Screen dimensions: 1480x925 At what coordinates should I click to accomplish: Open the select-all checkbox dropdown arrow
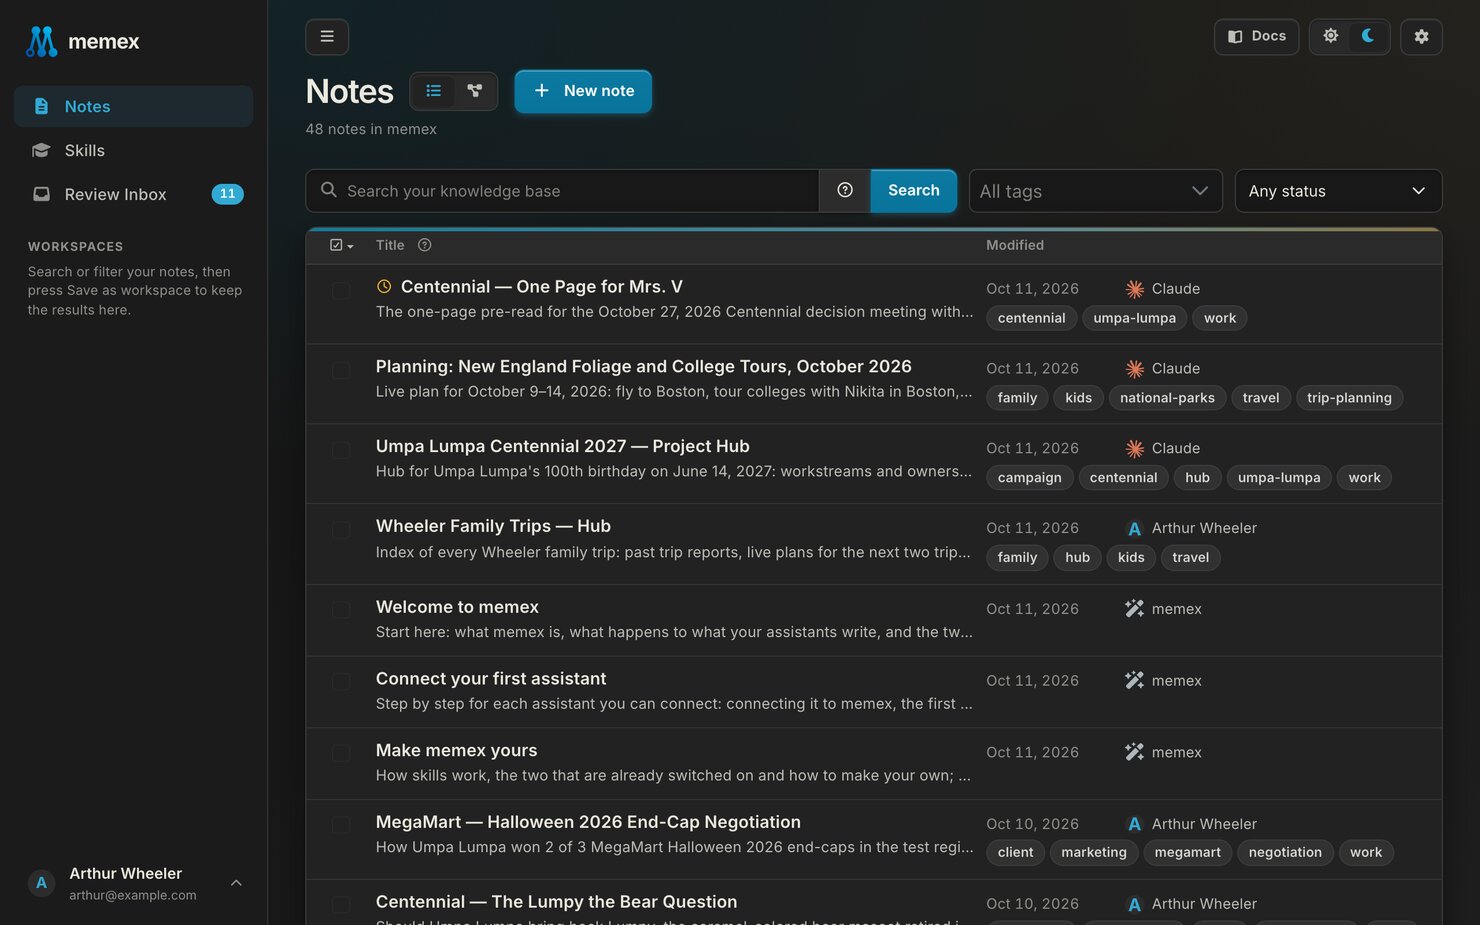click(x=350, y=246)
